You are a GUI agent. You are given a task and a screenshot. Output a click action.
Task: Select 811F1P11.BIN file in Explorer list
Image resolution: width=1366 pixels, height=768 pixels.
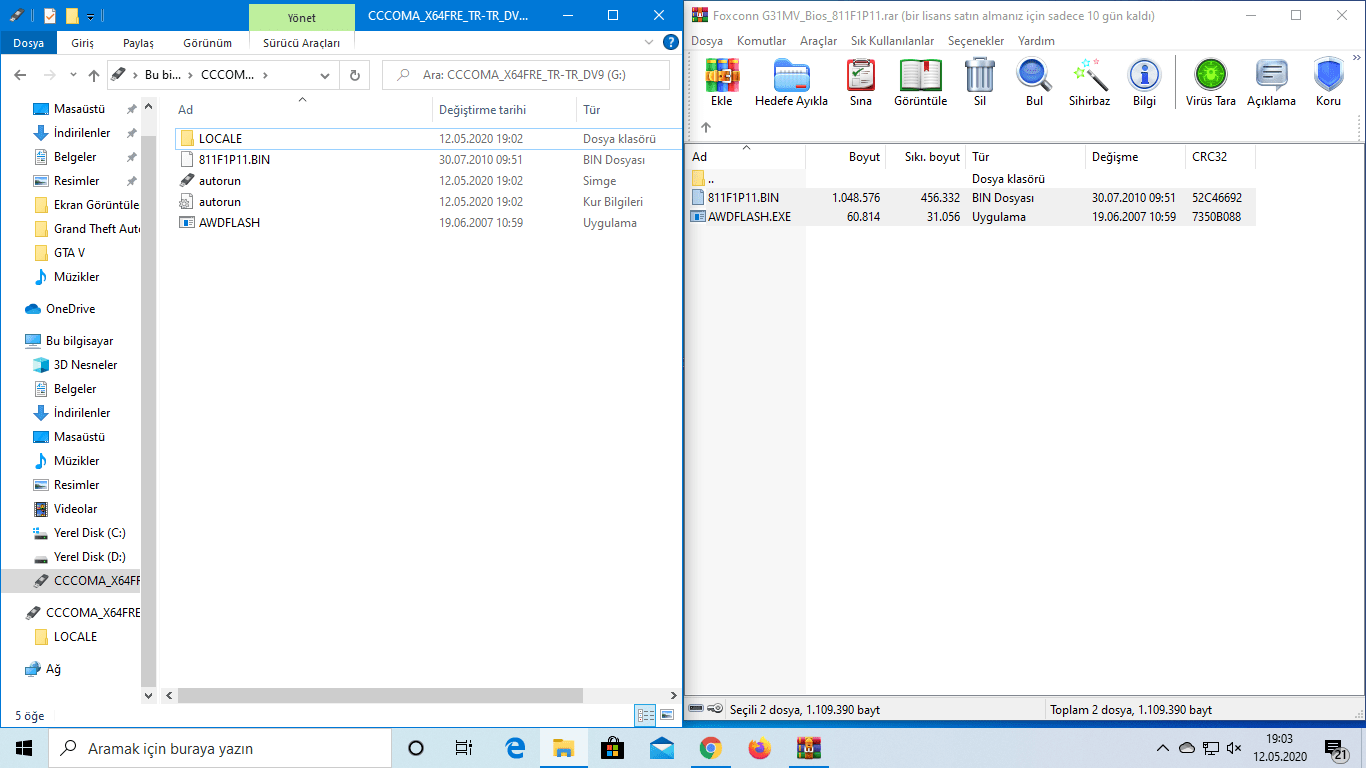click(x=234, y=160)
